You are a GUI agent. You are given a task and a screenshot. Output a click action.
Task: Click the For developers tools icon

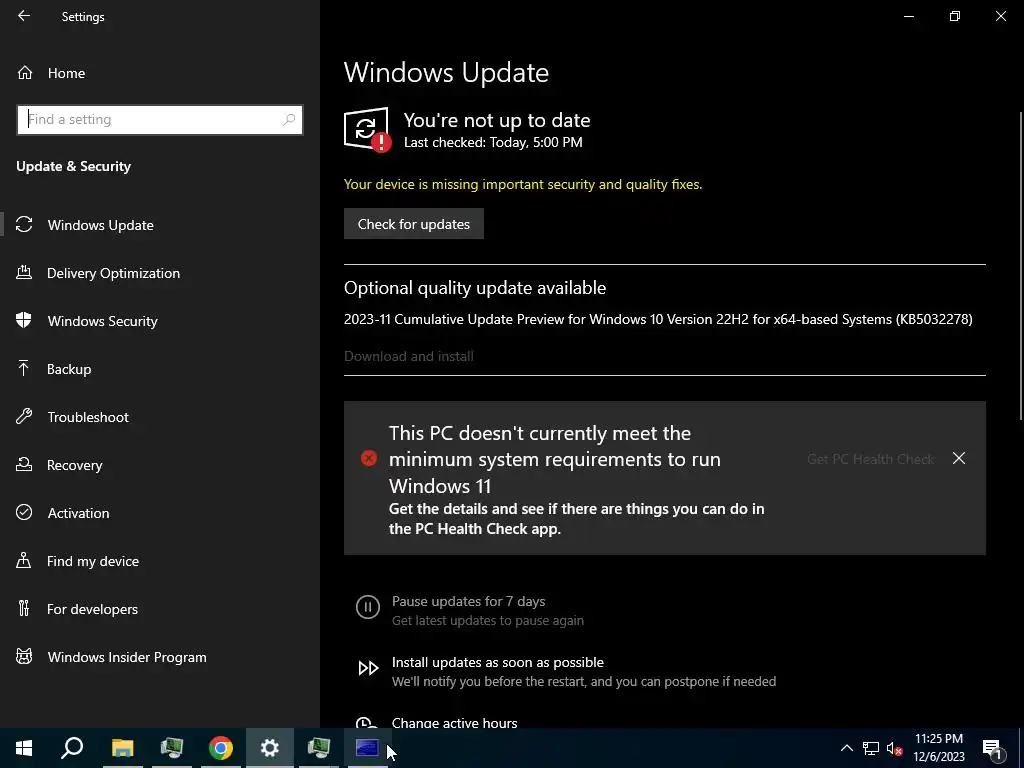pyautogui.click(x=24, y=609)
